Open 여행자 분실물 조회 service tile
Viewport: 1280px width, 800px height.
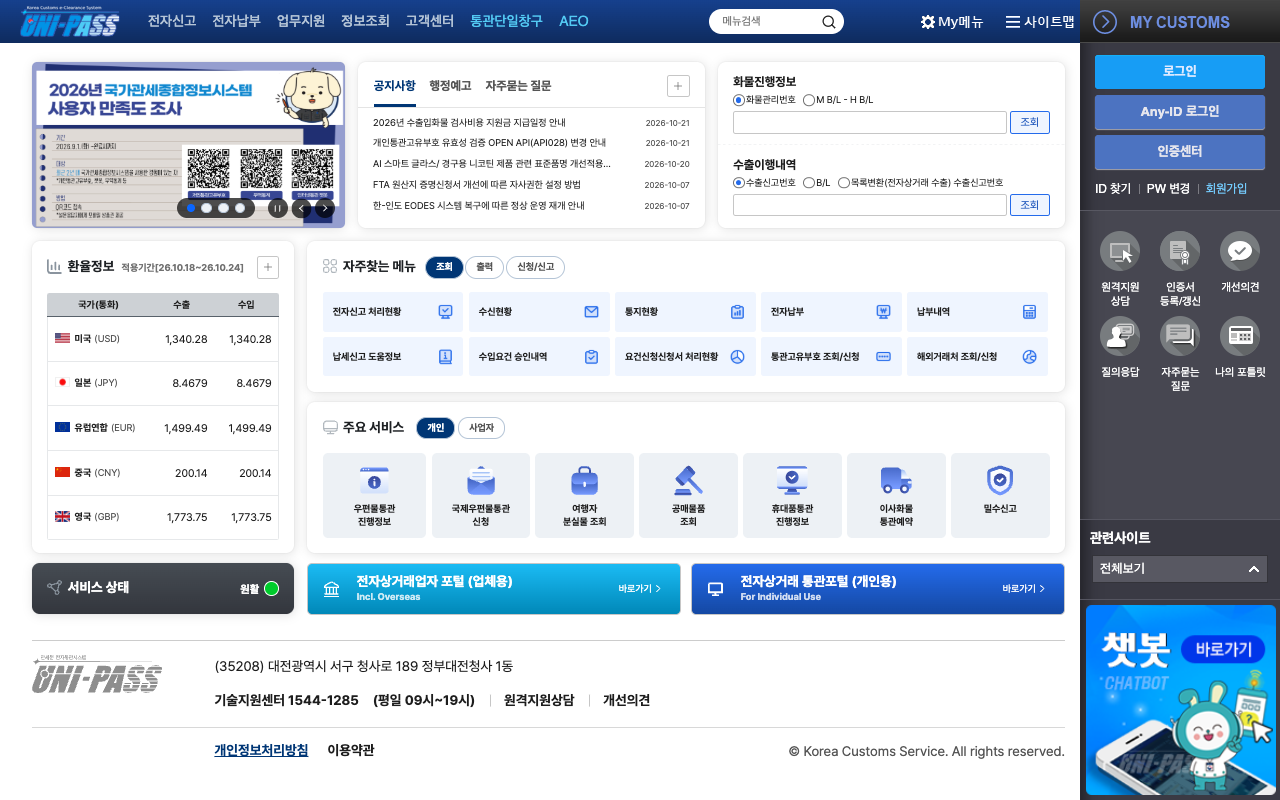(x=584, y=495)
